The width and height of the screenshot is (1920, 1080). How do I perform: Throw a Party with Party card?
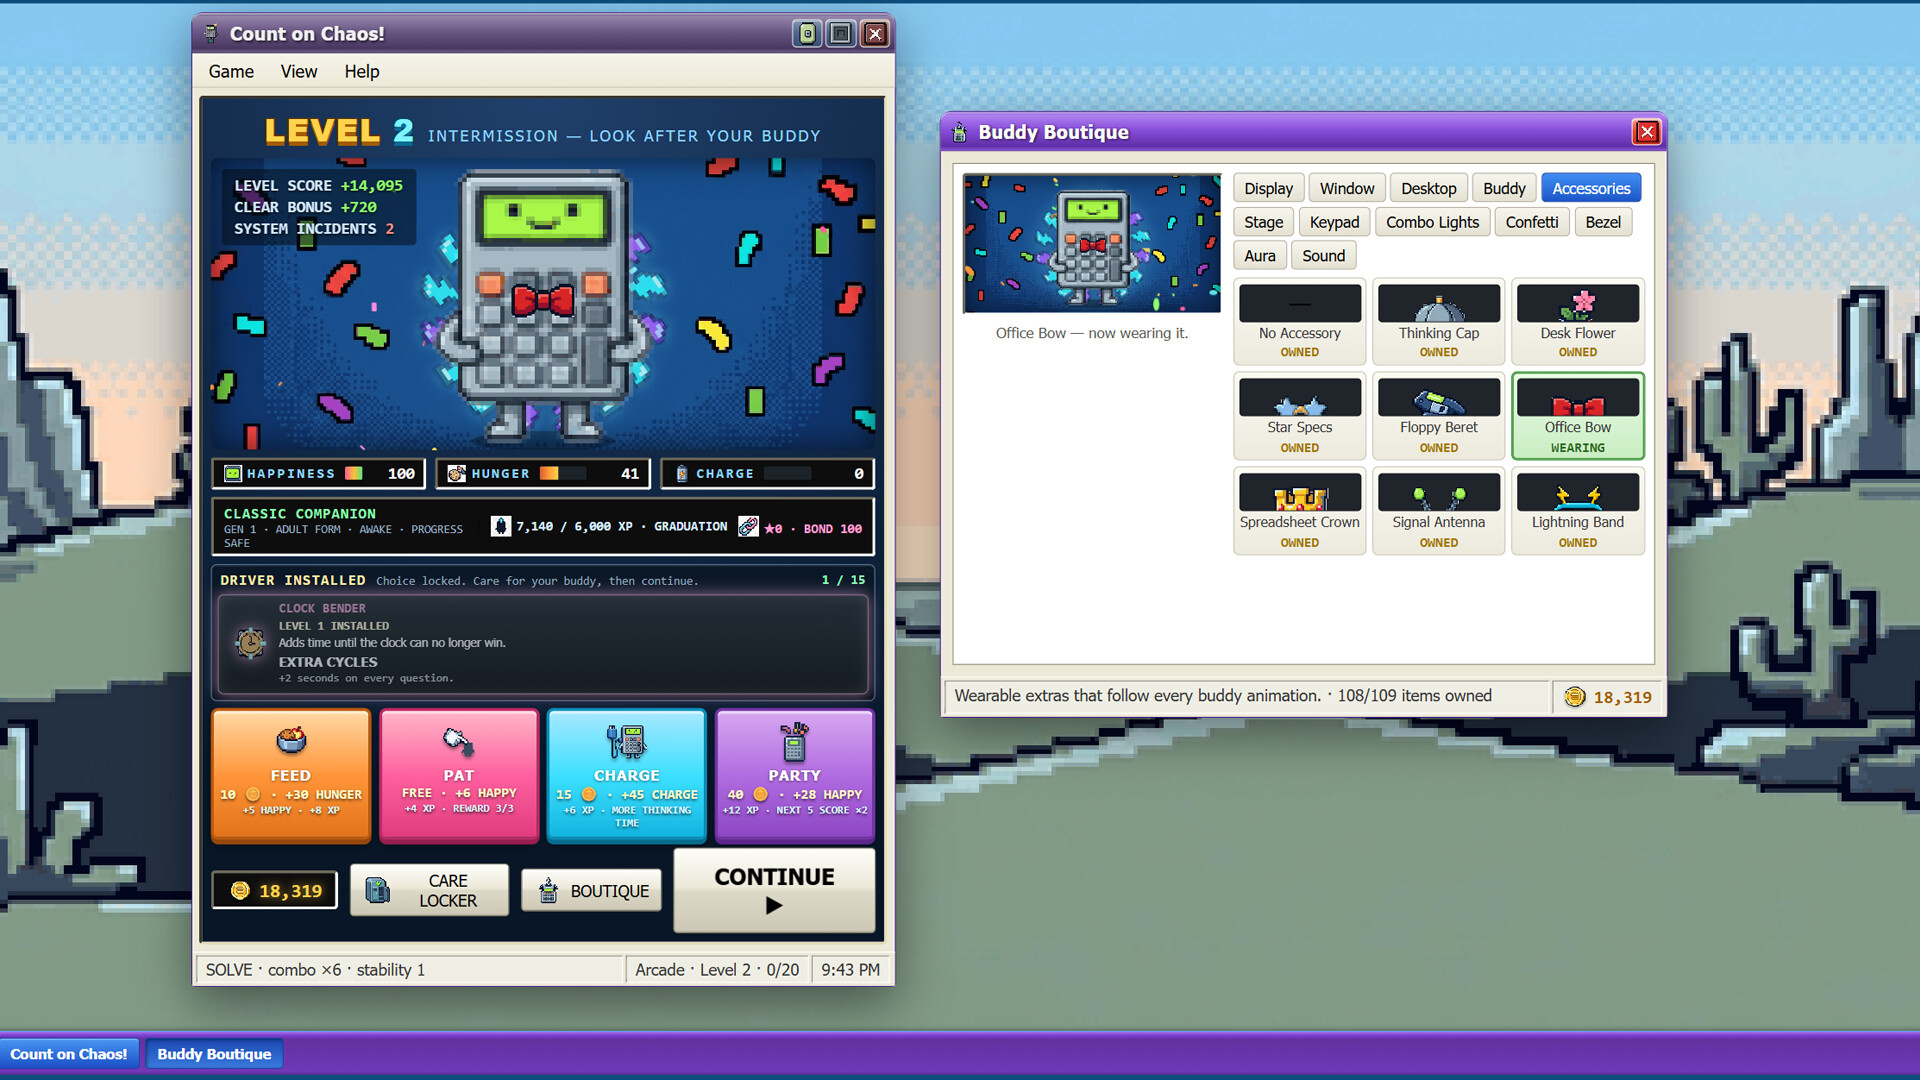coord(795,776)
